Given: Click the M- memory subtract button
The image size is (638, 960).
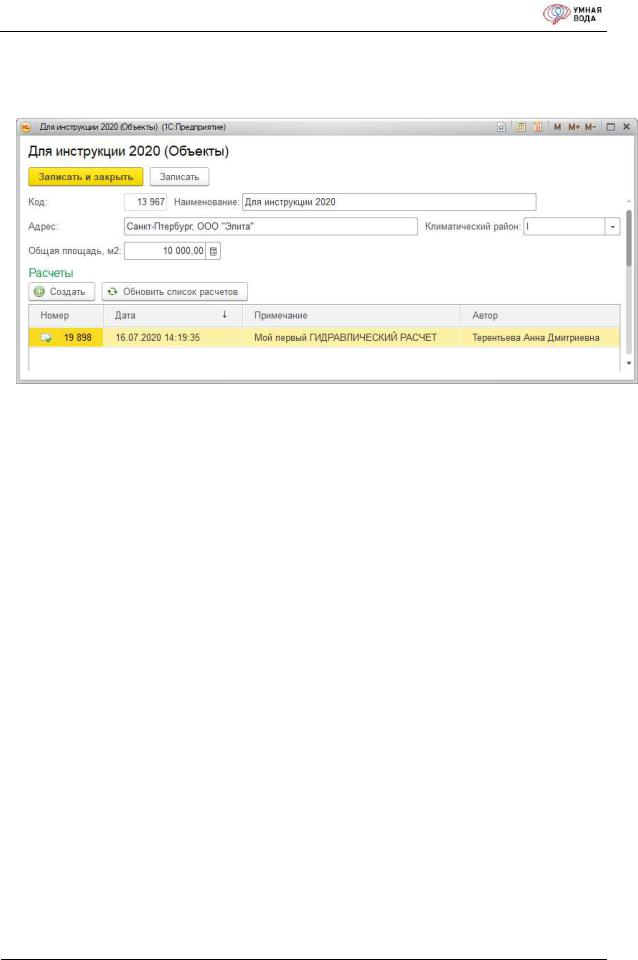Looking at the screenshot, I should pos(590,127).
